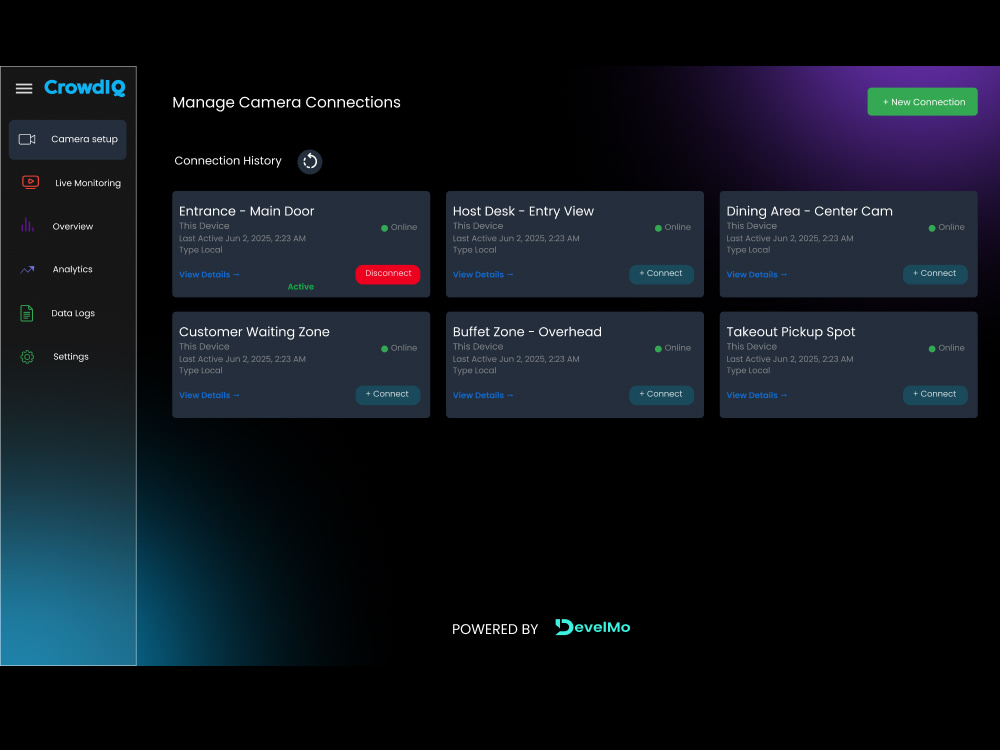Click Online status on Entrance - Main Door
The image size is (1000, 750).
click(x=399, y=228)
